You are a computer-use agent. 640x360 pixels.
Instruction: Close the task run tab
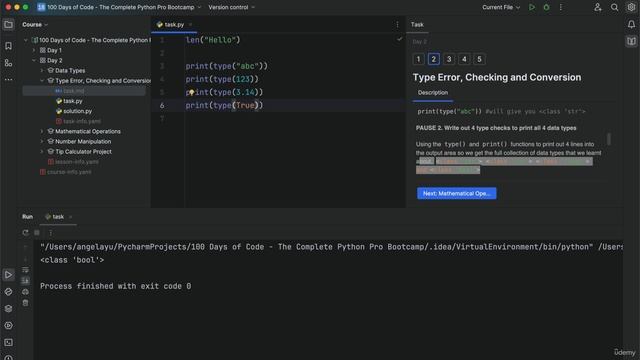click(70, 217)
